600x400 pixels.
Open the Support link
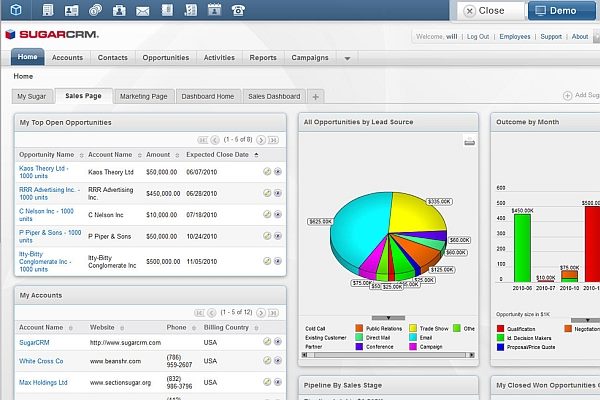coord(551,37)
